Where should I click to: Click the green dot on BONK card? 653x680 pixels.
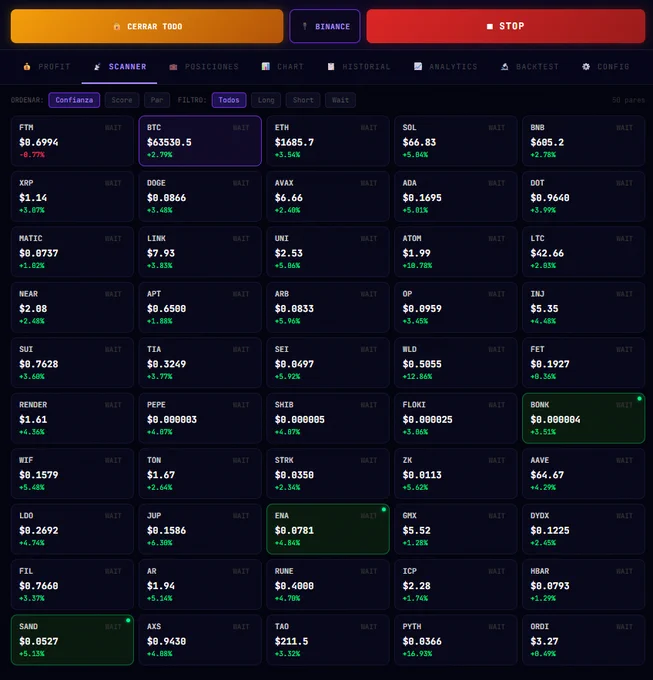639,399
